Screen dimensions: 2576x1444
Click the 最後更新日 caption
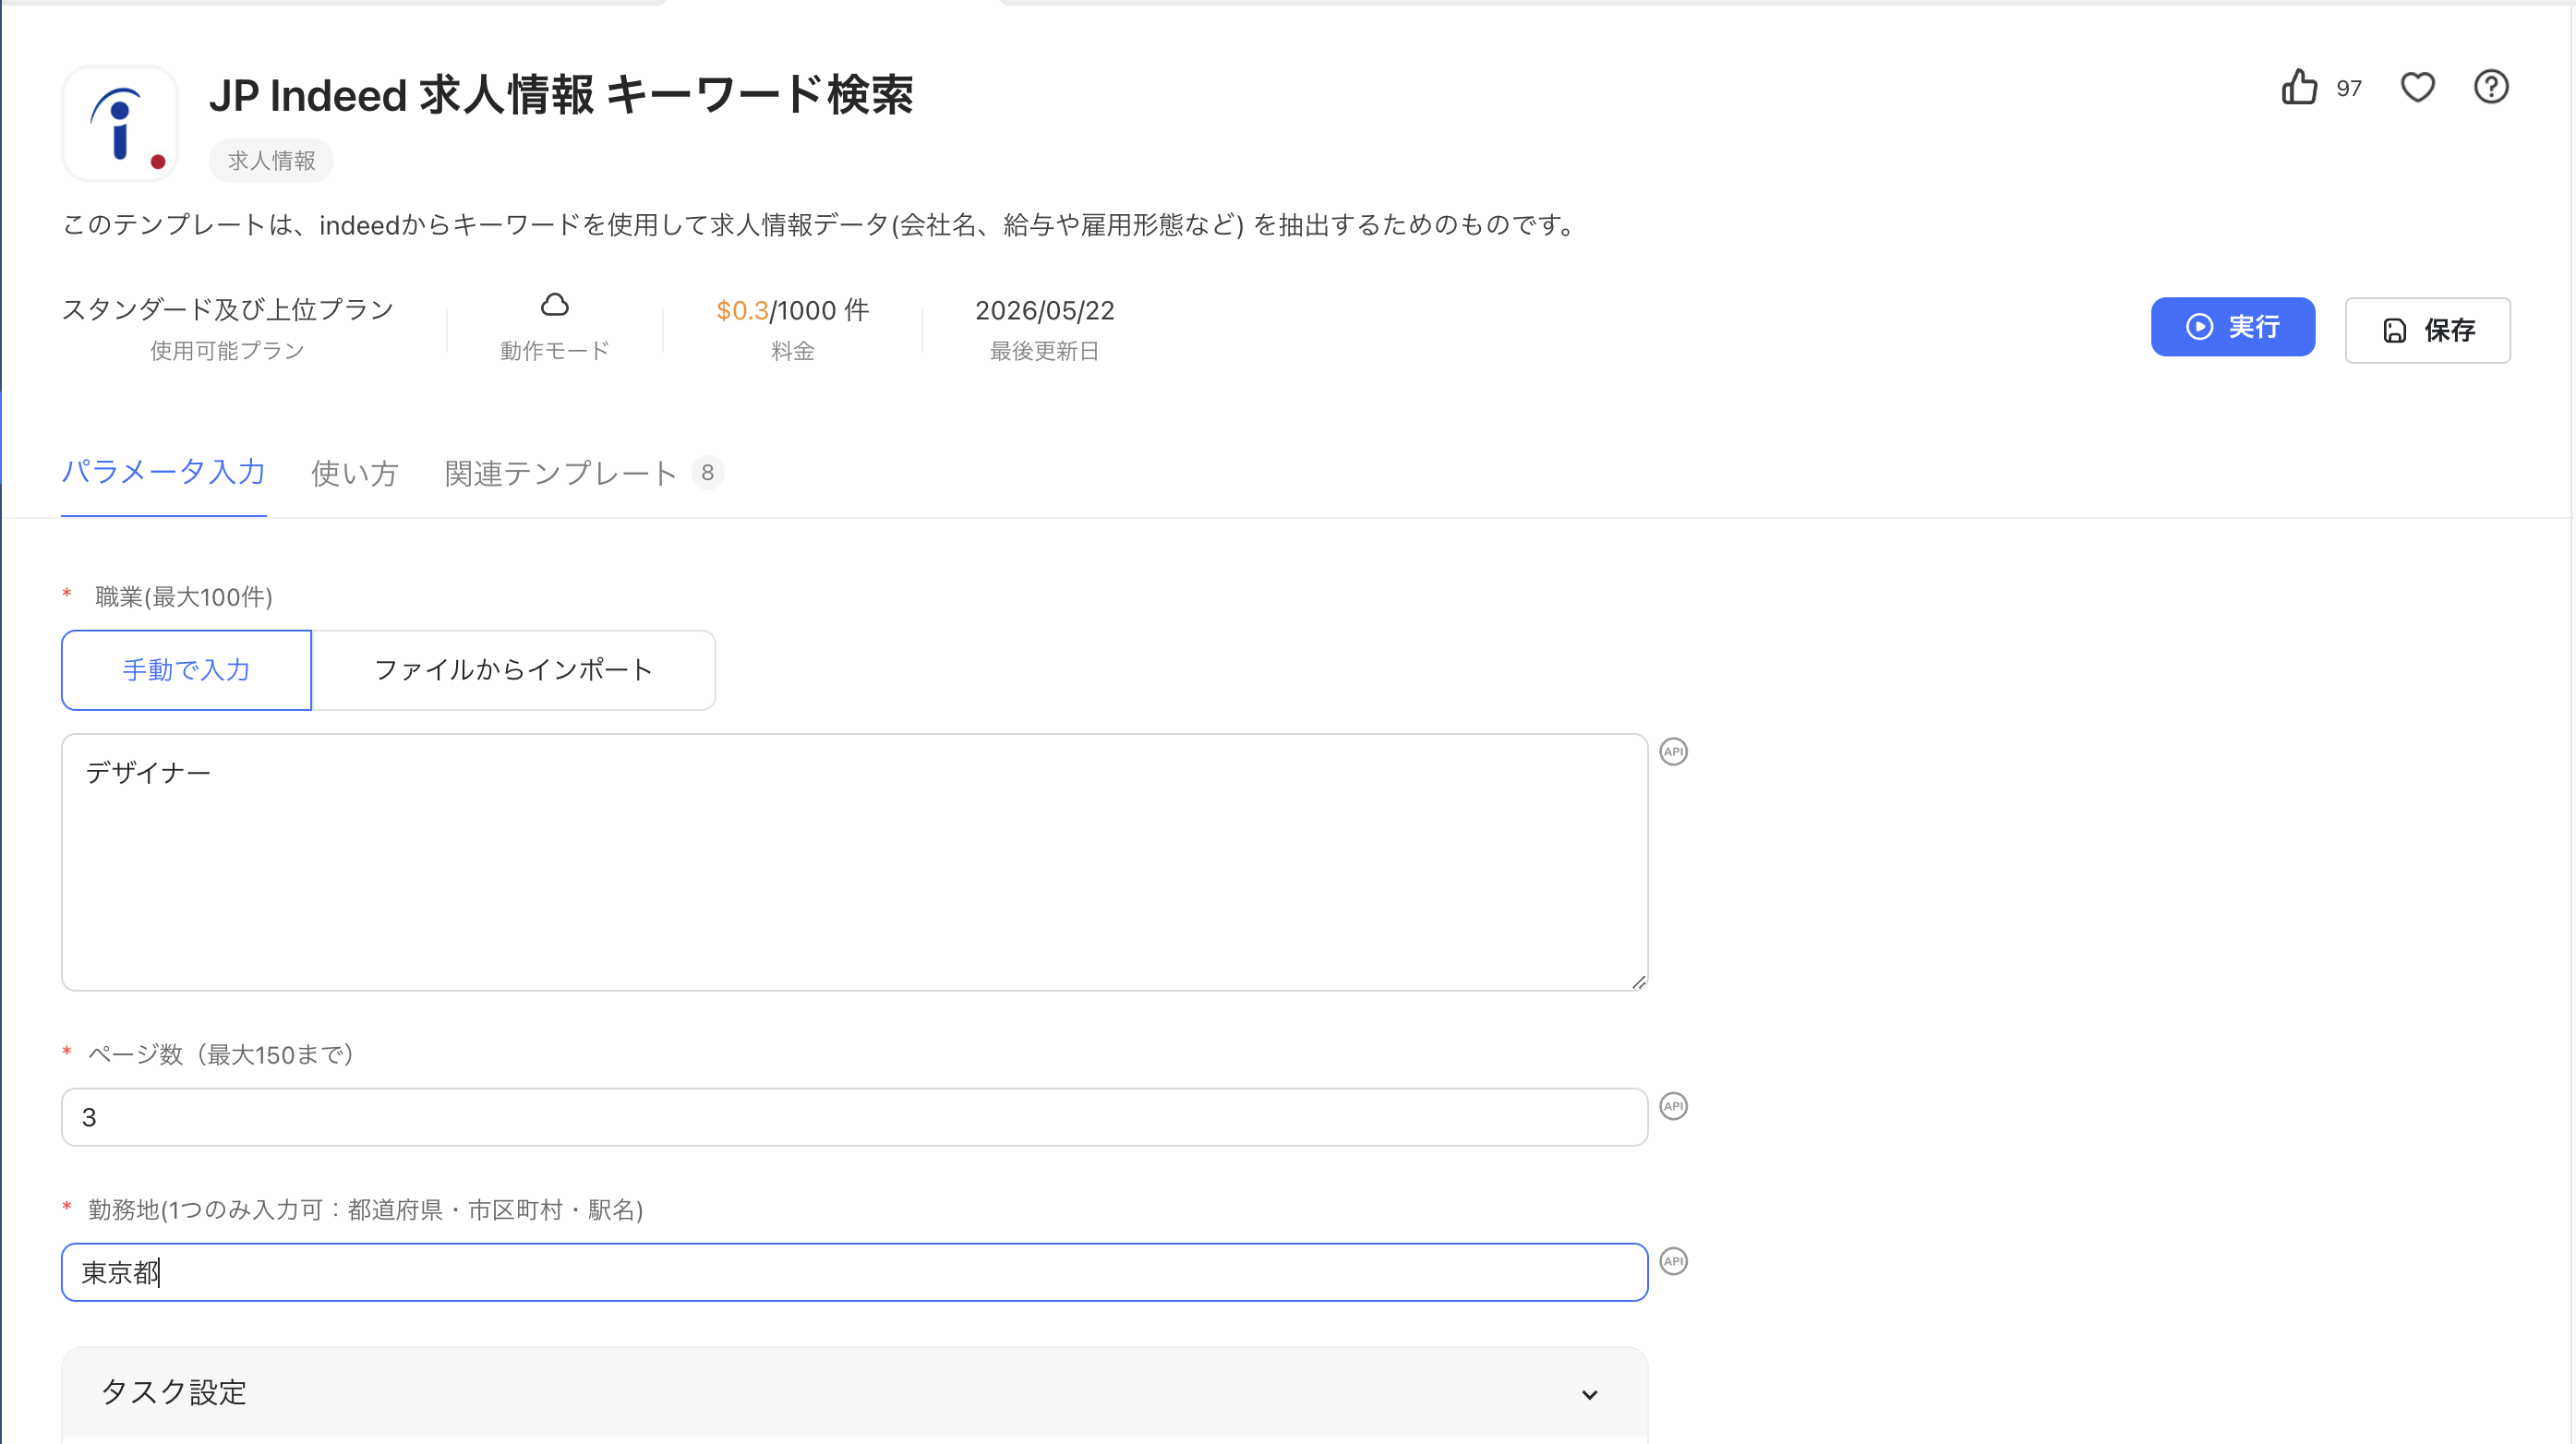click(1044, 351)
